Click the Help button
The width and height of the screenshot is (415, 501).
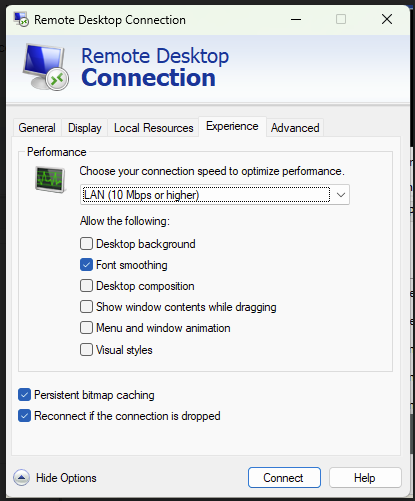coord(365,478)
